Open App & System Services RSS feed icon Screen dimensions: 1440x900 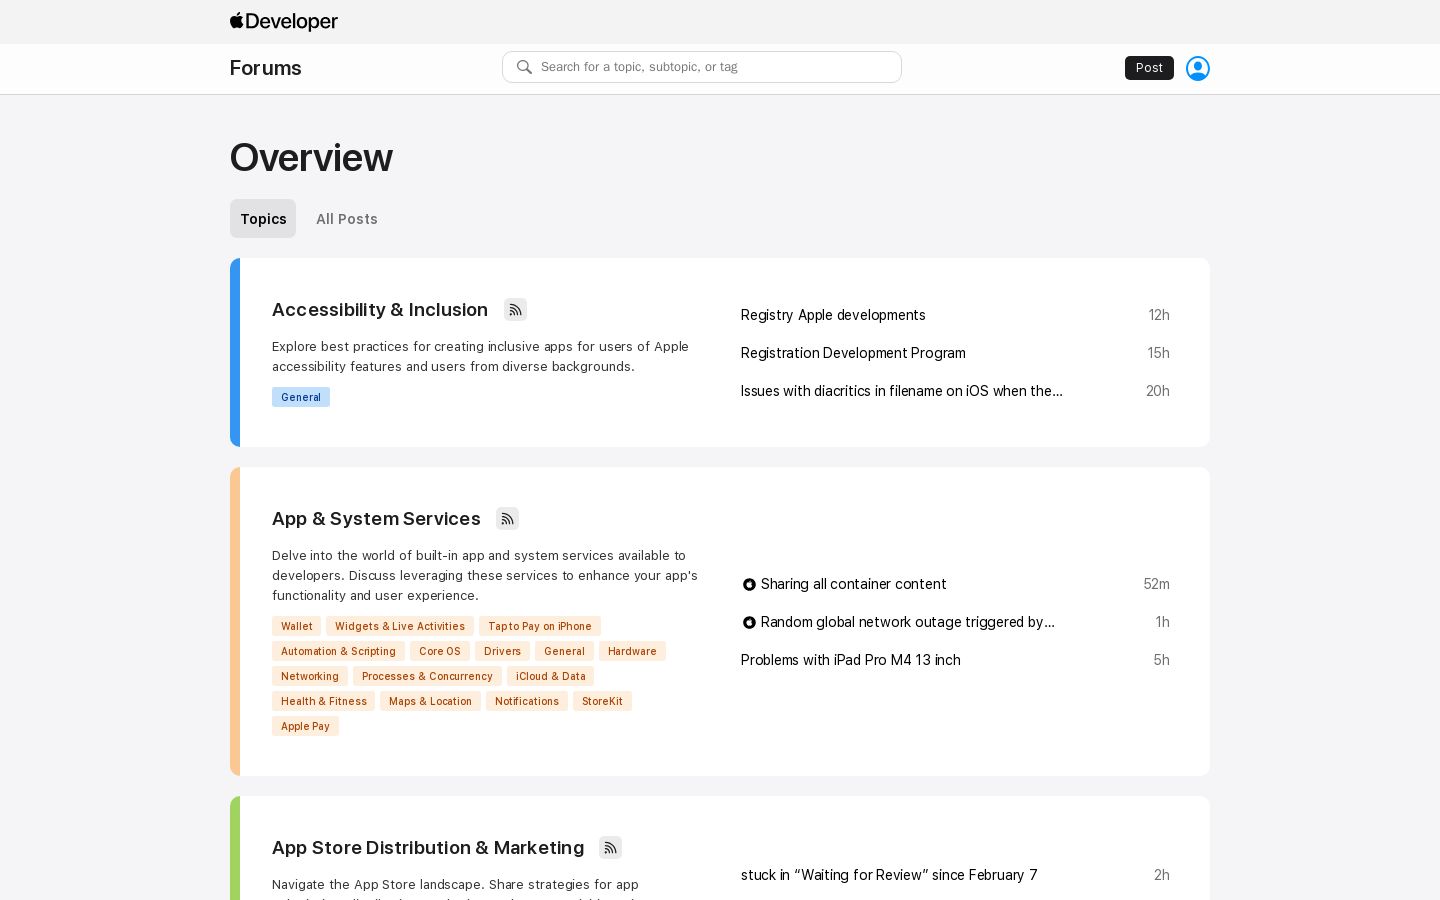click(507, 519)
